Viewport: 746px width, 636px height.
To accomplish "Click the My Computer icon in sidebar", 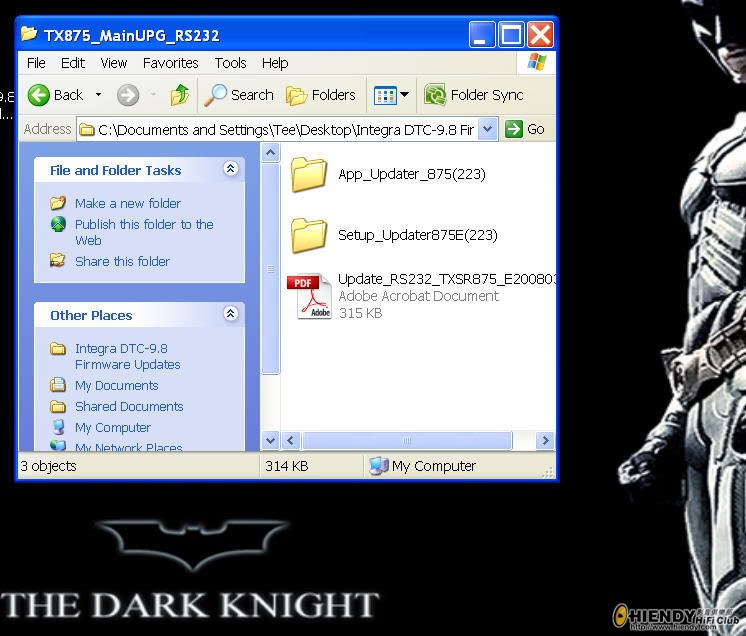I will (x=58, y=427).
